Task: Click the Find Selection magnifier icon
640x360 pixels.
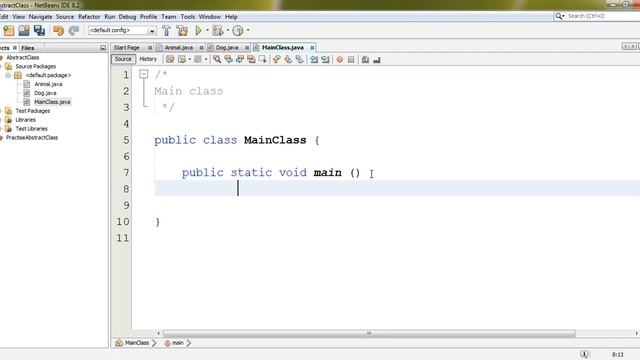Action: point(217,60)
